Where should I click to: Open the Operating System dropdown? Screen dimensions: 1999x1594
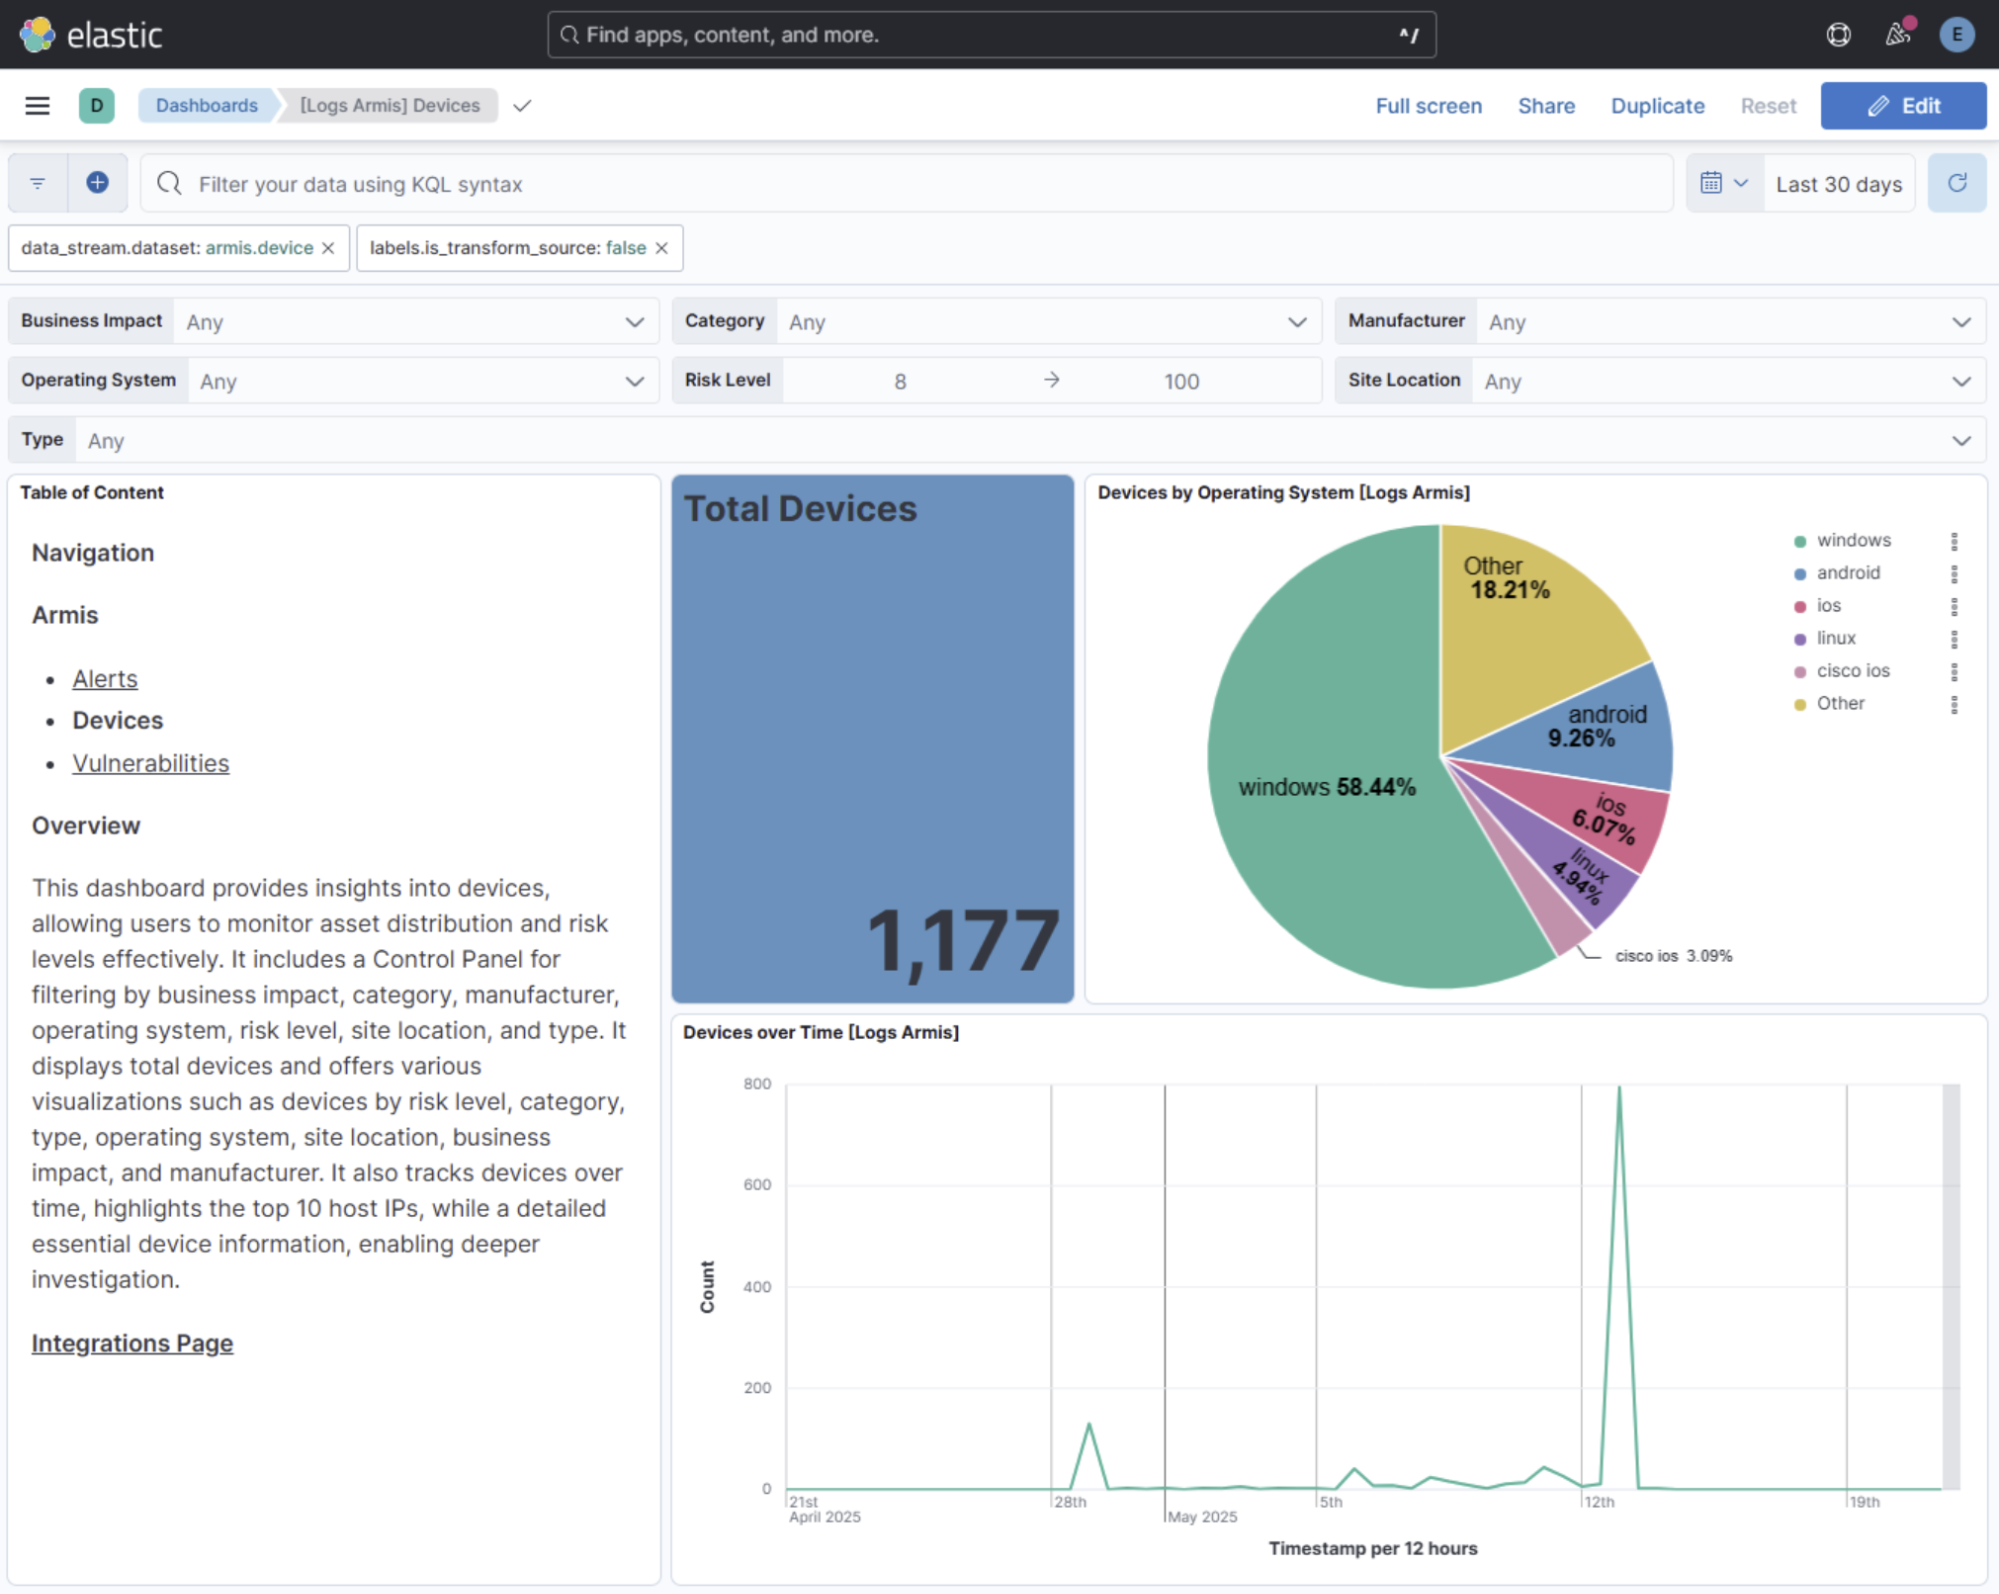(633, 381)
